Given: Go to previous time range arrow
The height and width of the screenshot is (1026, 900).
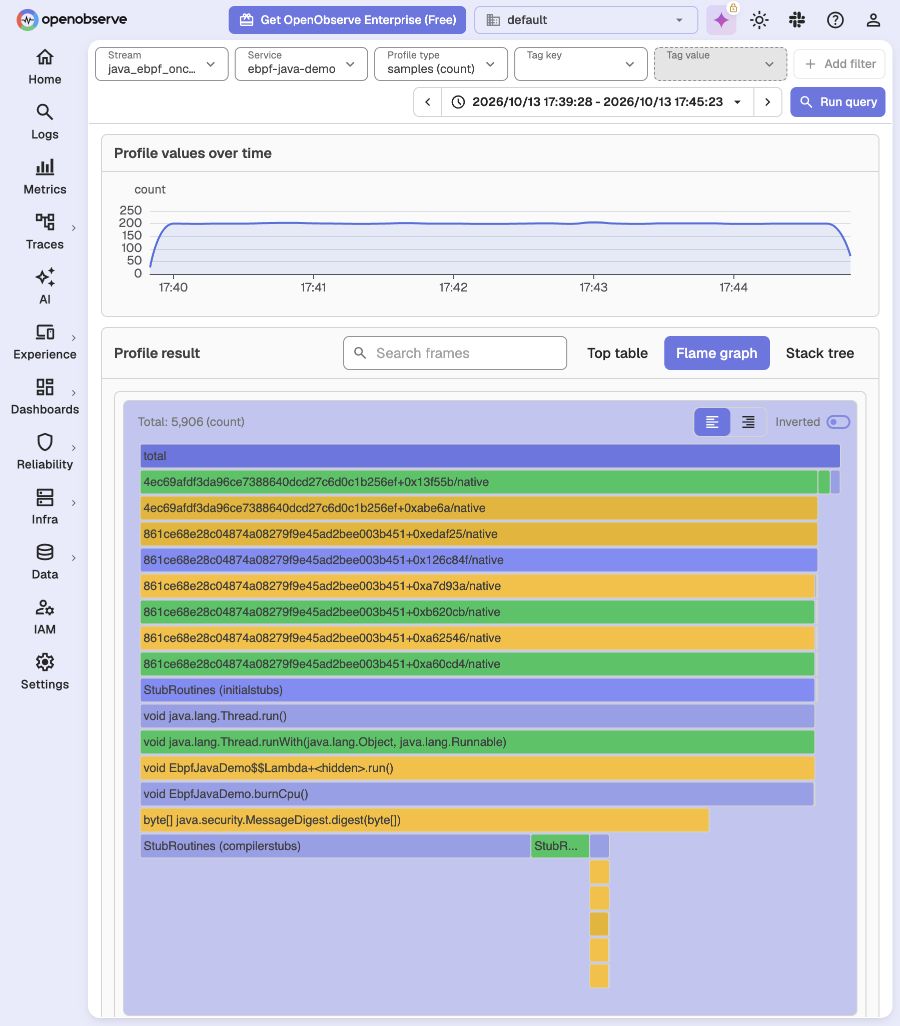Looking at the screenshot, I should (x=427, y=102).
